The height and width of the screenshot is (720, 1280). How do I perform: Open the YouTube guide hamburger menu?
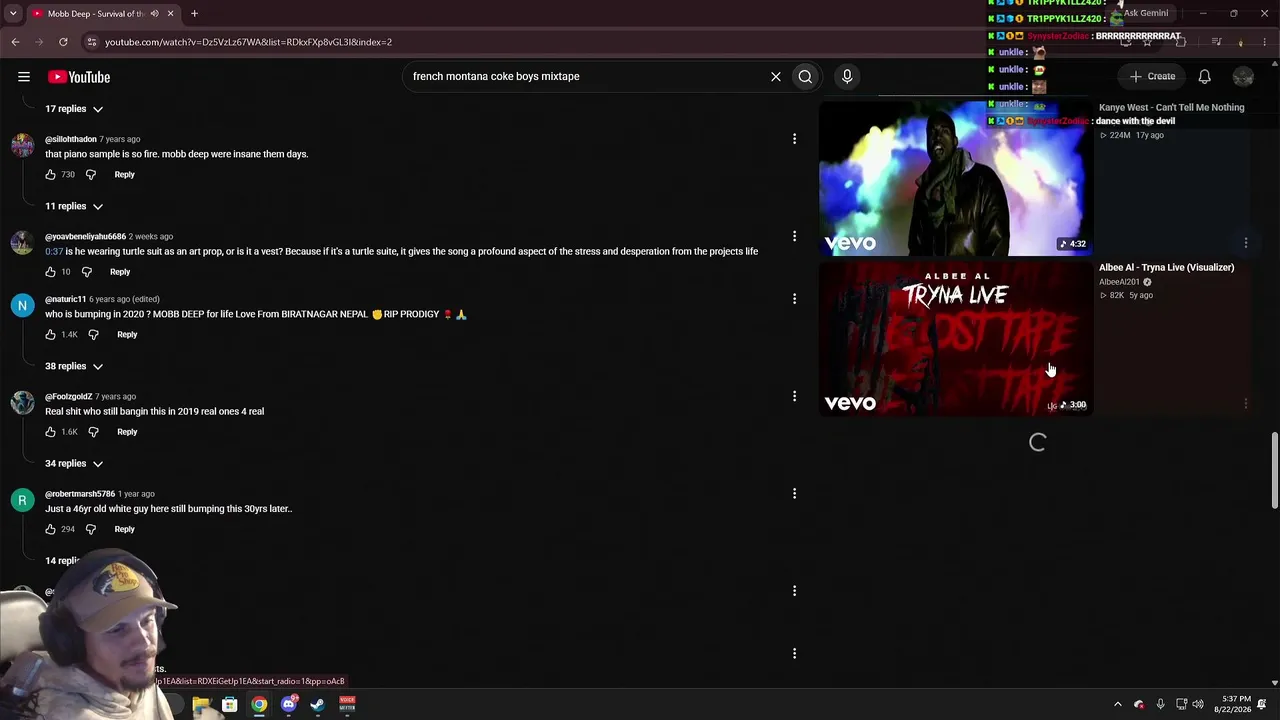tap(24, 77)
